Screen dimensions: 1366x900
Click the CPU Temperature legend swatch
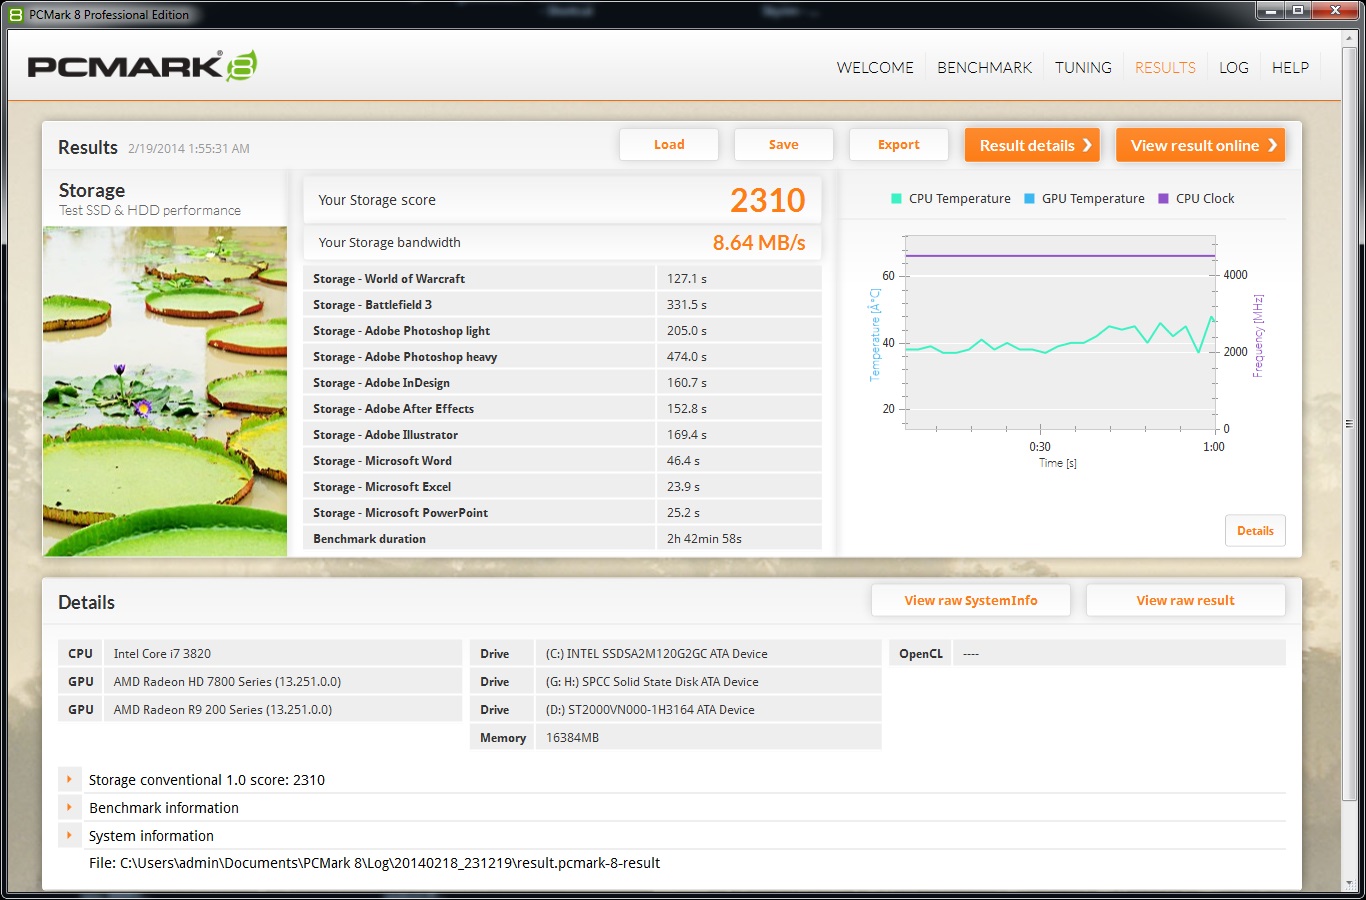point(896,199)
